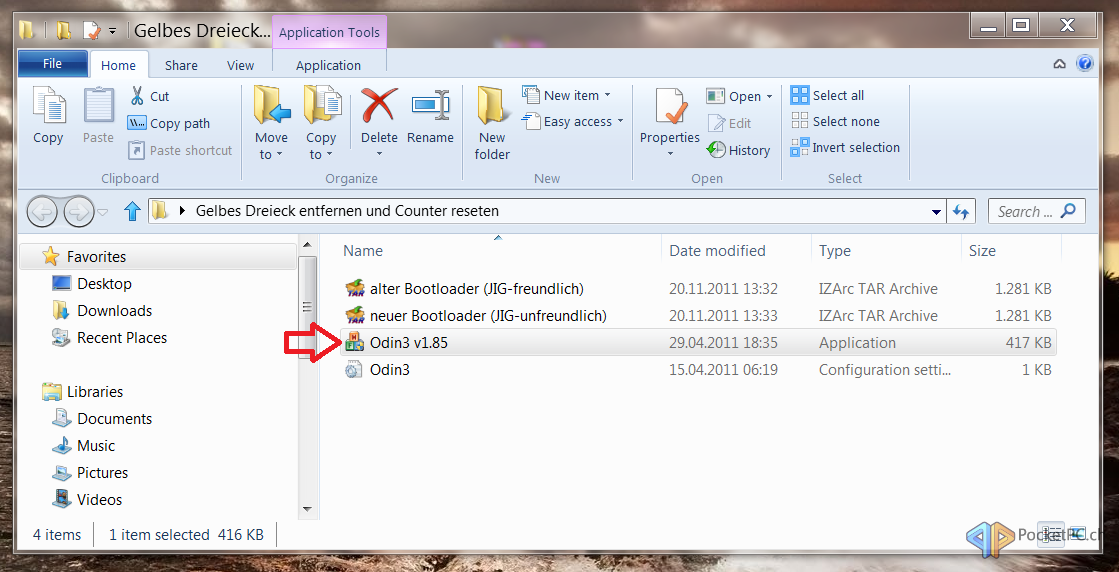Open the Copy to folder menu

(320, 123)
